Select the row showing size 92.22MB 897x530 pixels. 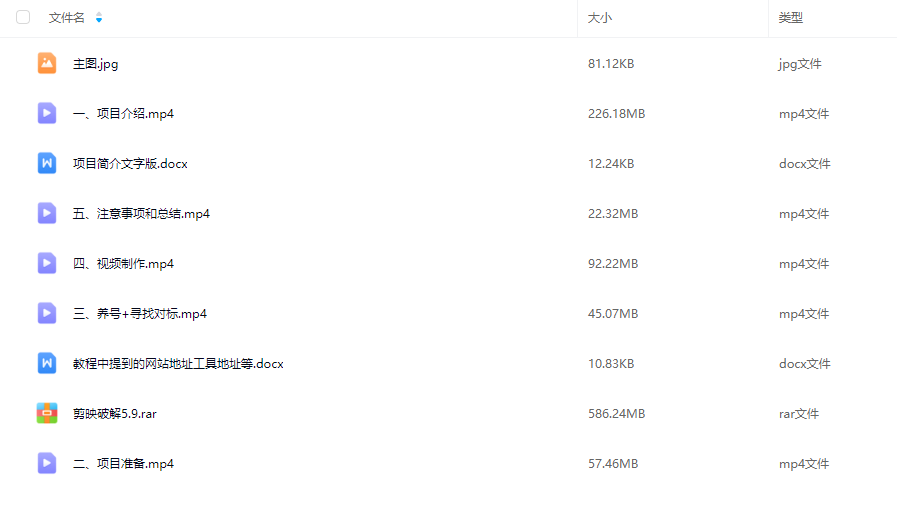point(448,263)
